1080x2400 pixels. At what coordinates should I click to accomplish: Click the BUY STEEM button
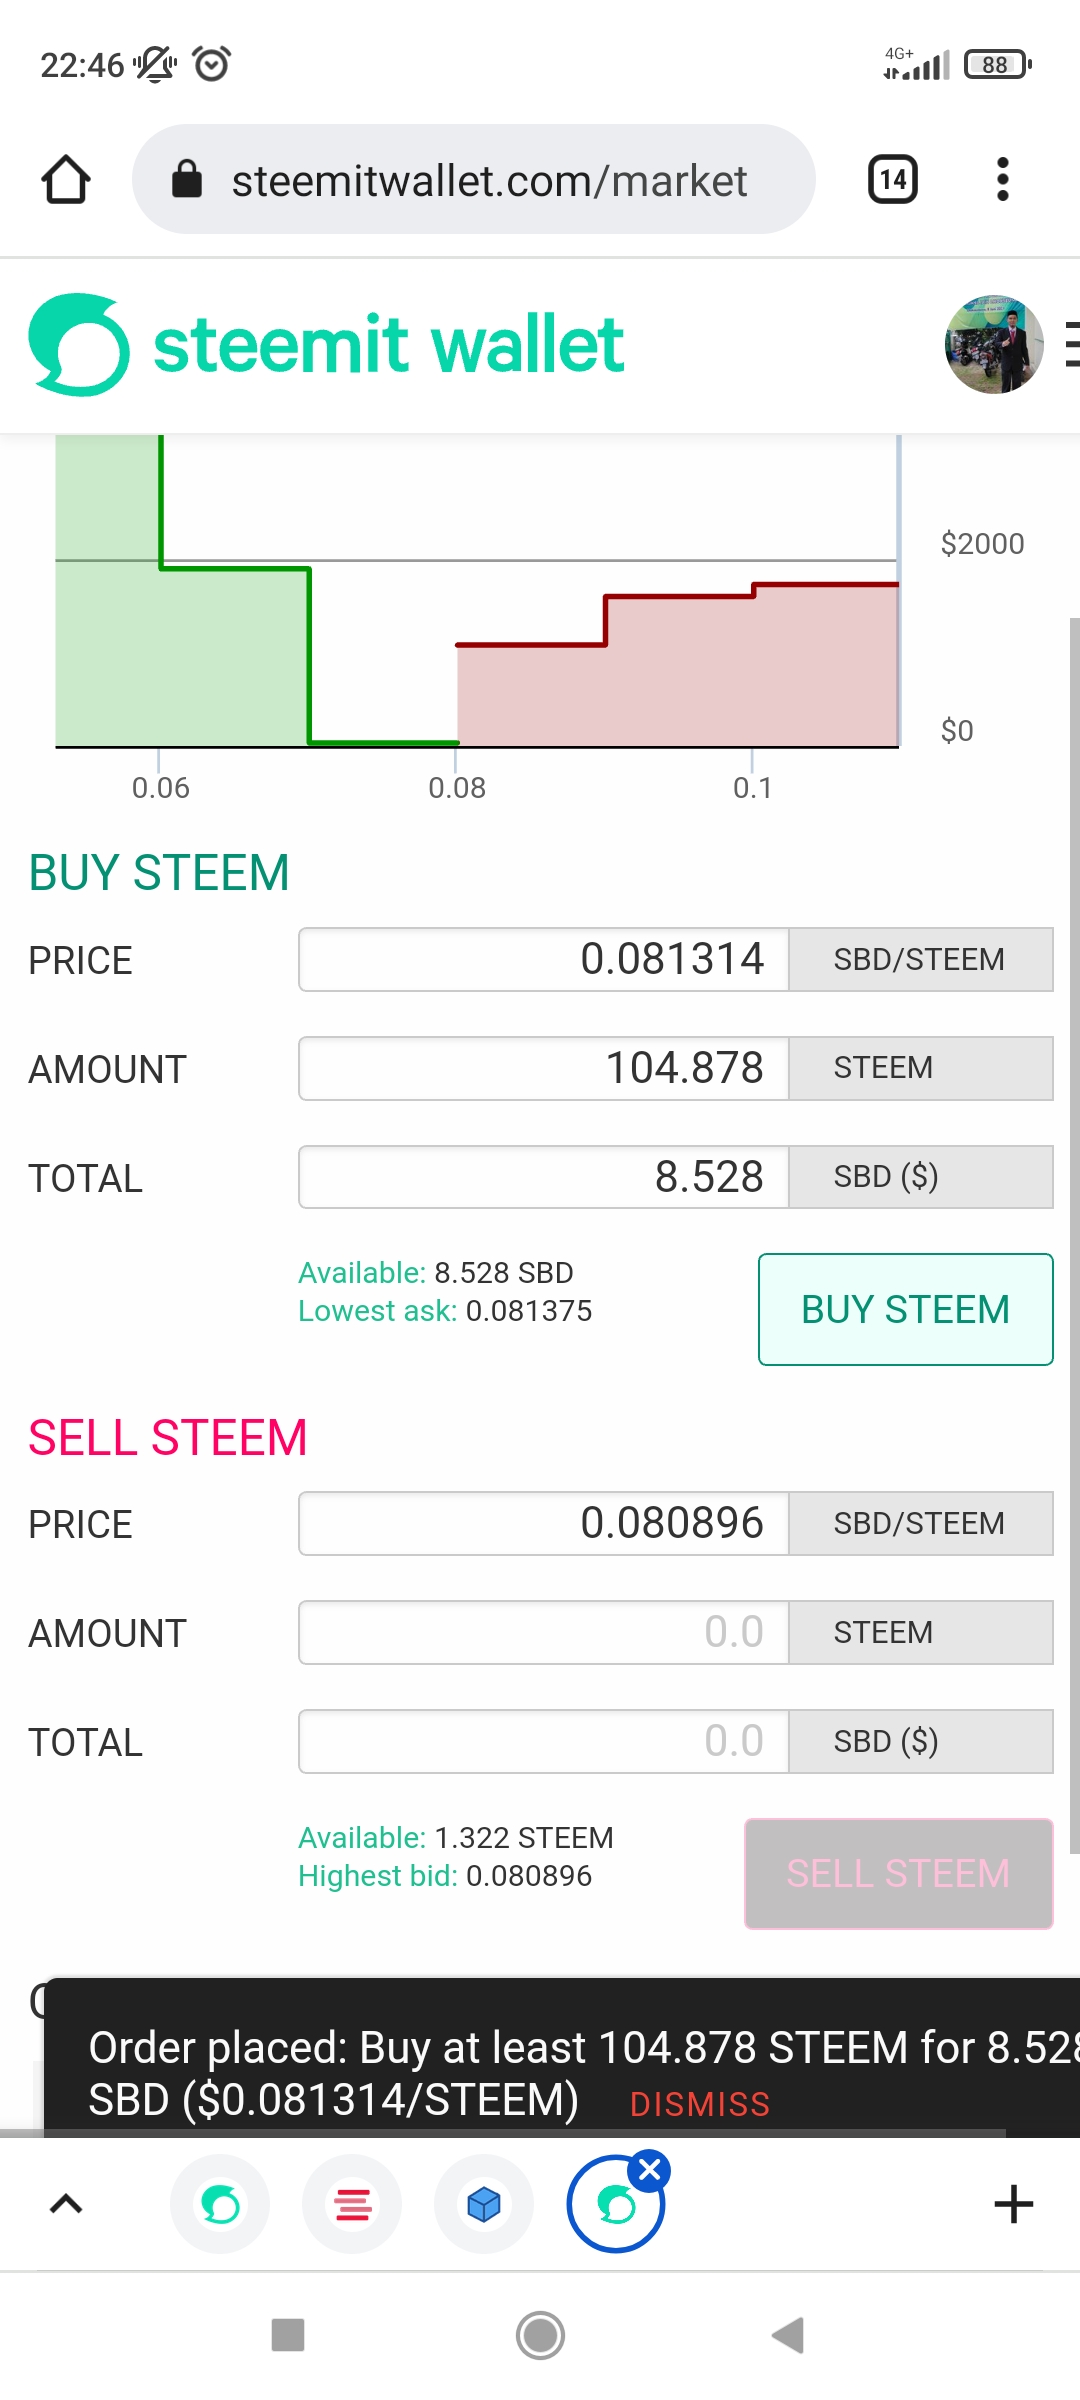[906, 1309]
